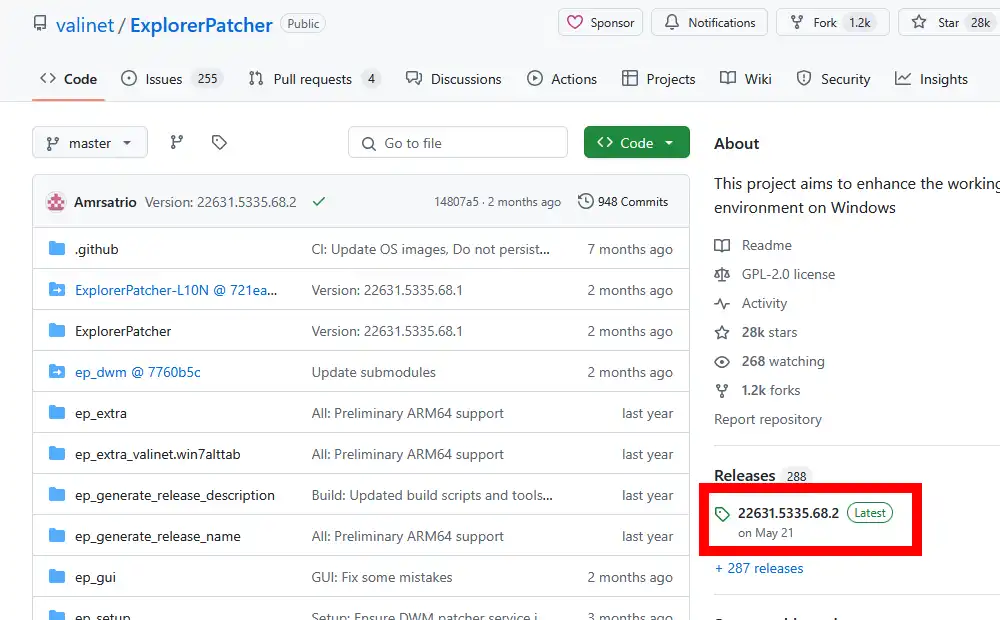Open the valinet owner profile link

[85, 25]
